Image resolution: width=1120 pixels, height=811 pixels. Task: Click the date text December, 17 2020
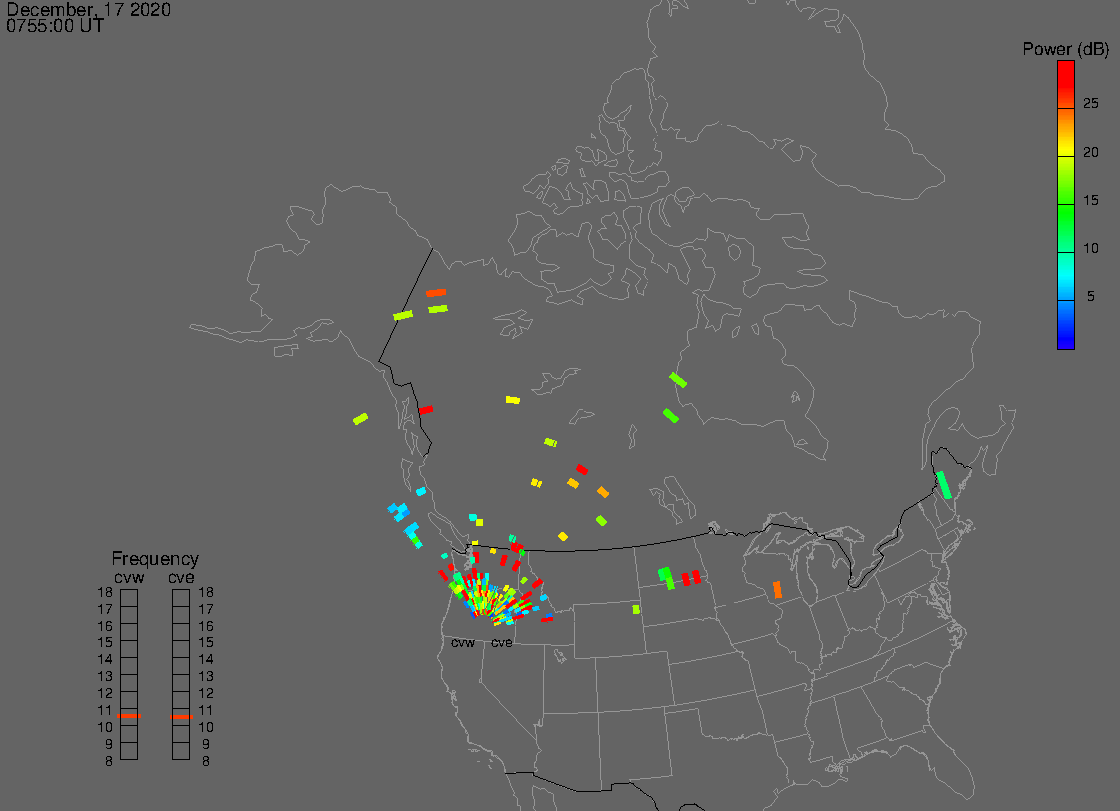89,9
